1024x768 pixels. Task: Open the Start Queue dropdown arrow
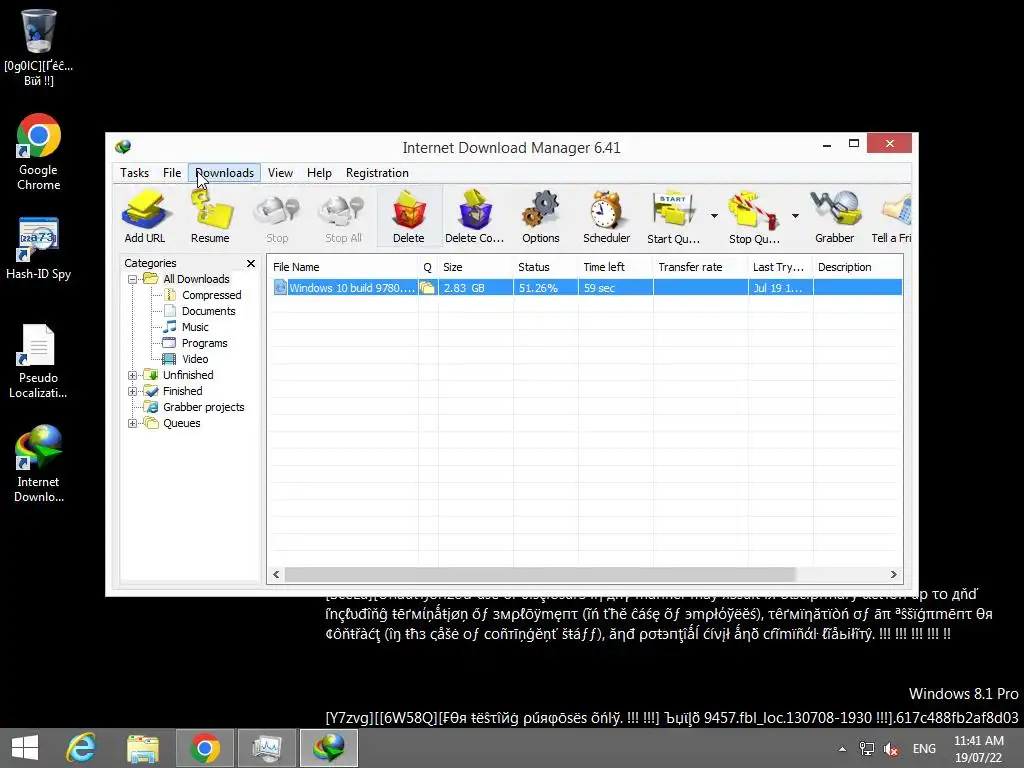pyautogui.click(x=714, y=216)
